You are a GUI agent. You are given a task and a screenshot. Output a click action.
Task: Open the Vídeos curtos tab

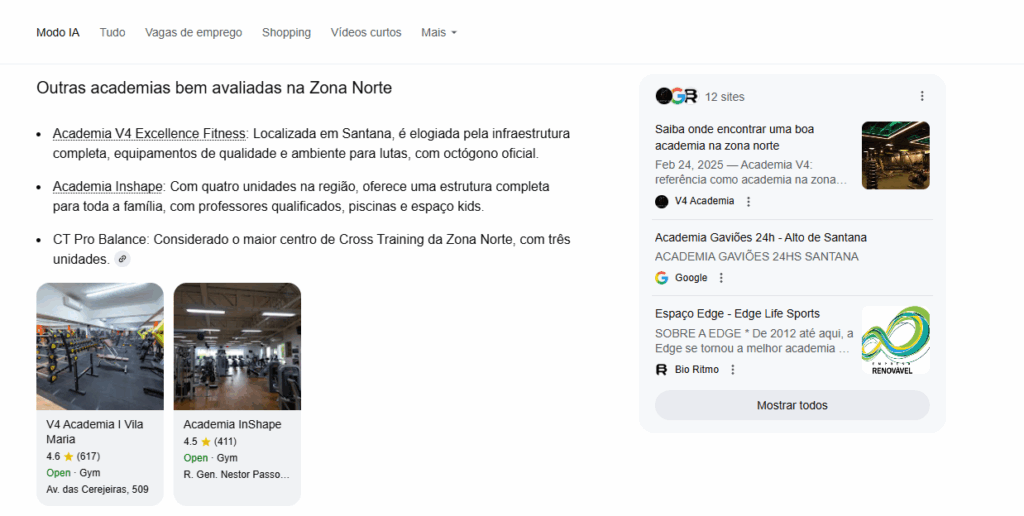pos(366,33)
